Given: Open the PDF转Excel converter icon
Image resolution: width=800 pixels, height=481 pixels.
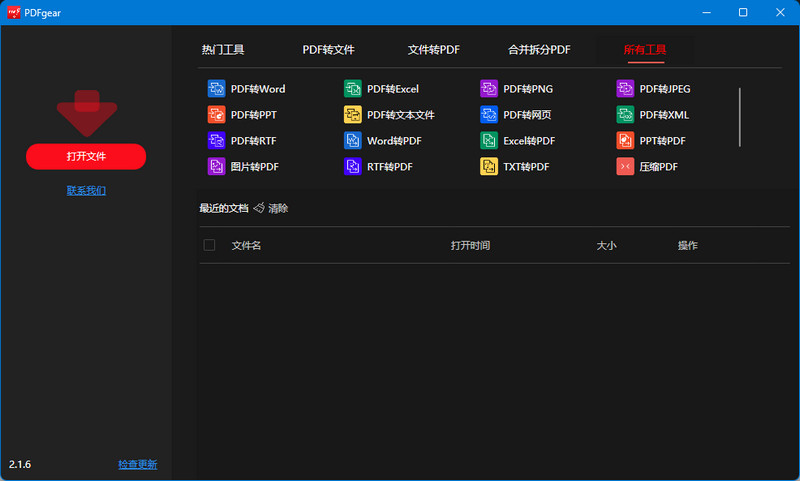Looking at the screenshot, I should [x=352, y=89].
